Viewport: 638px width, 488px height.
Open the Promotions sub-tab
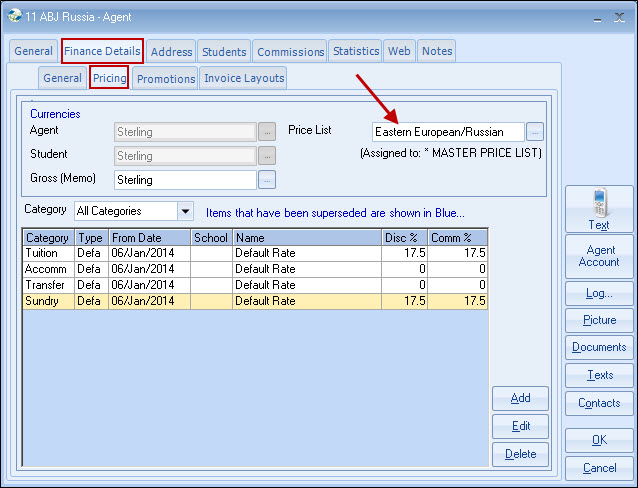click(x=166, y=78)
